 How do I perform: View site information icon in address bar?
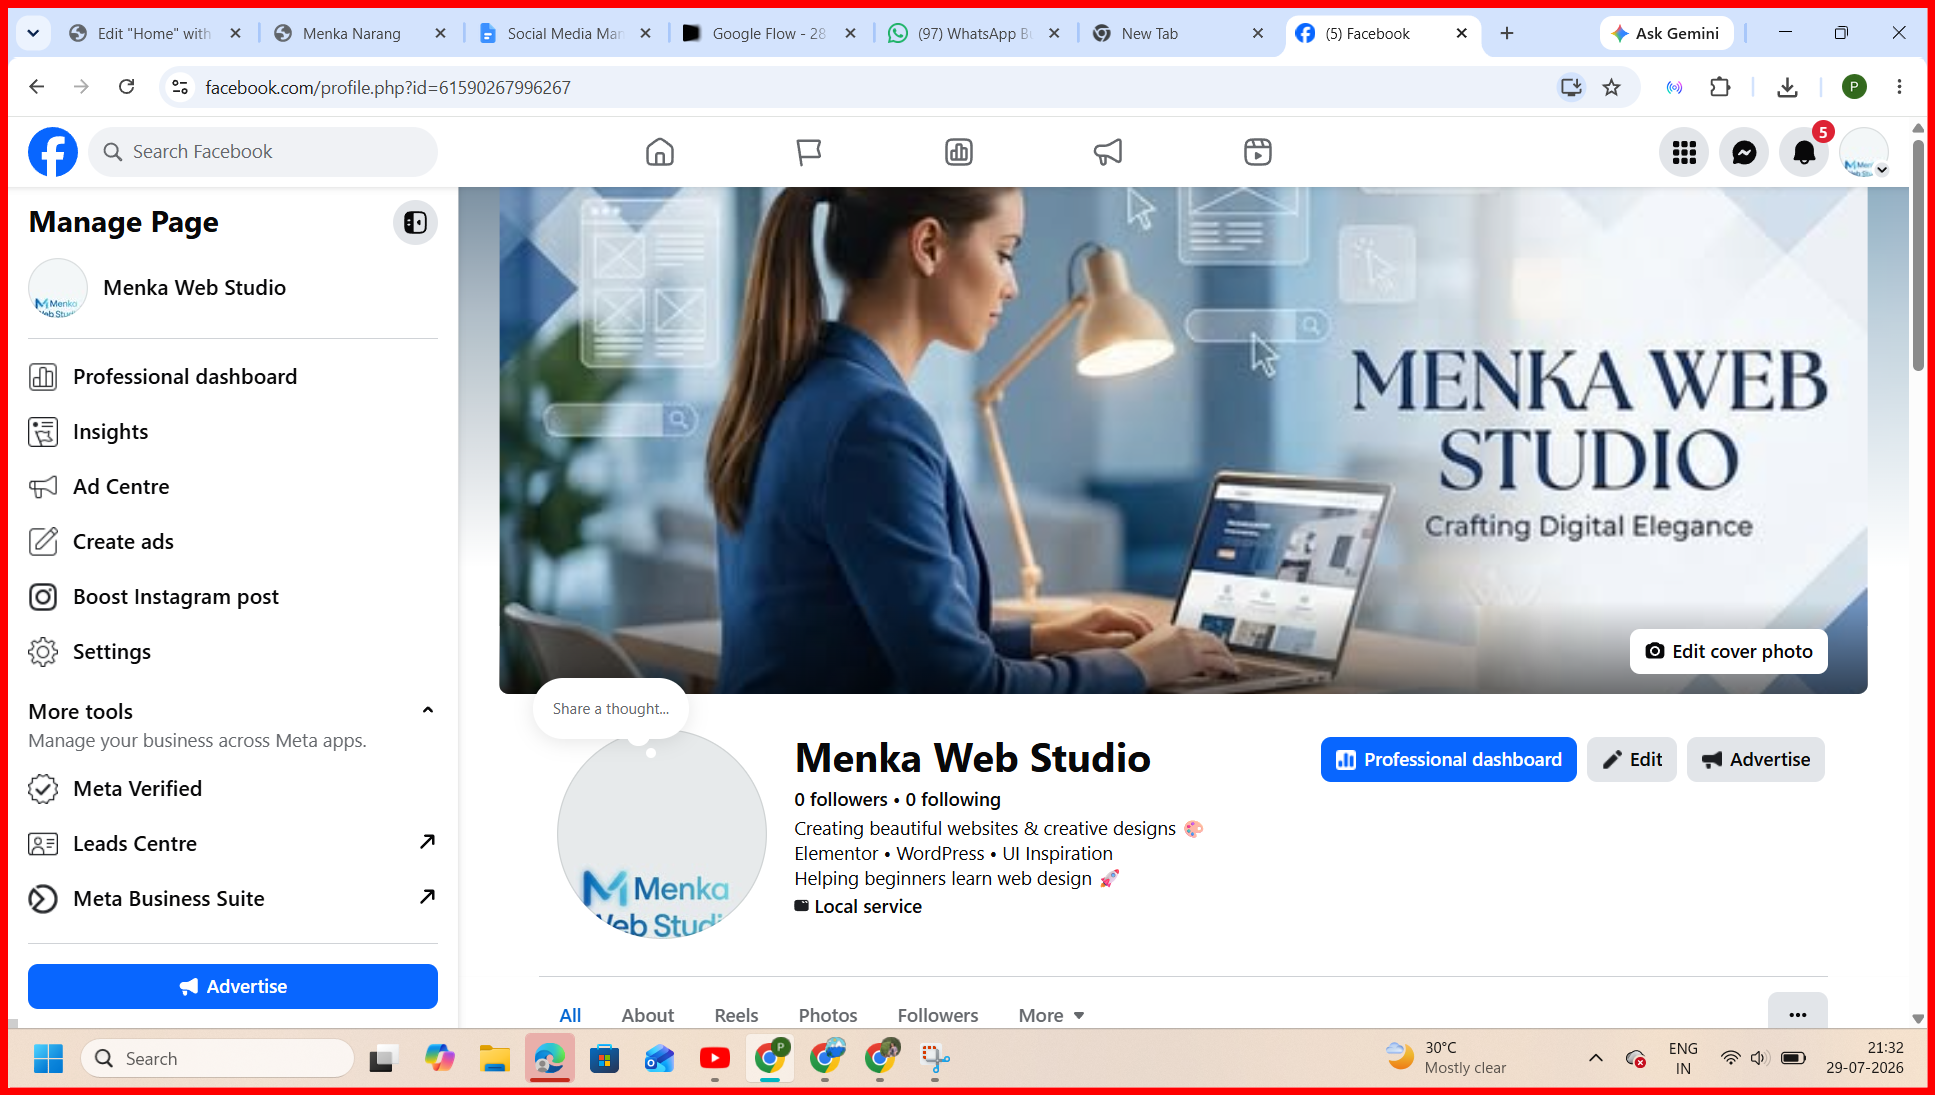[x=180, y=87]
